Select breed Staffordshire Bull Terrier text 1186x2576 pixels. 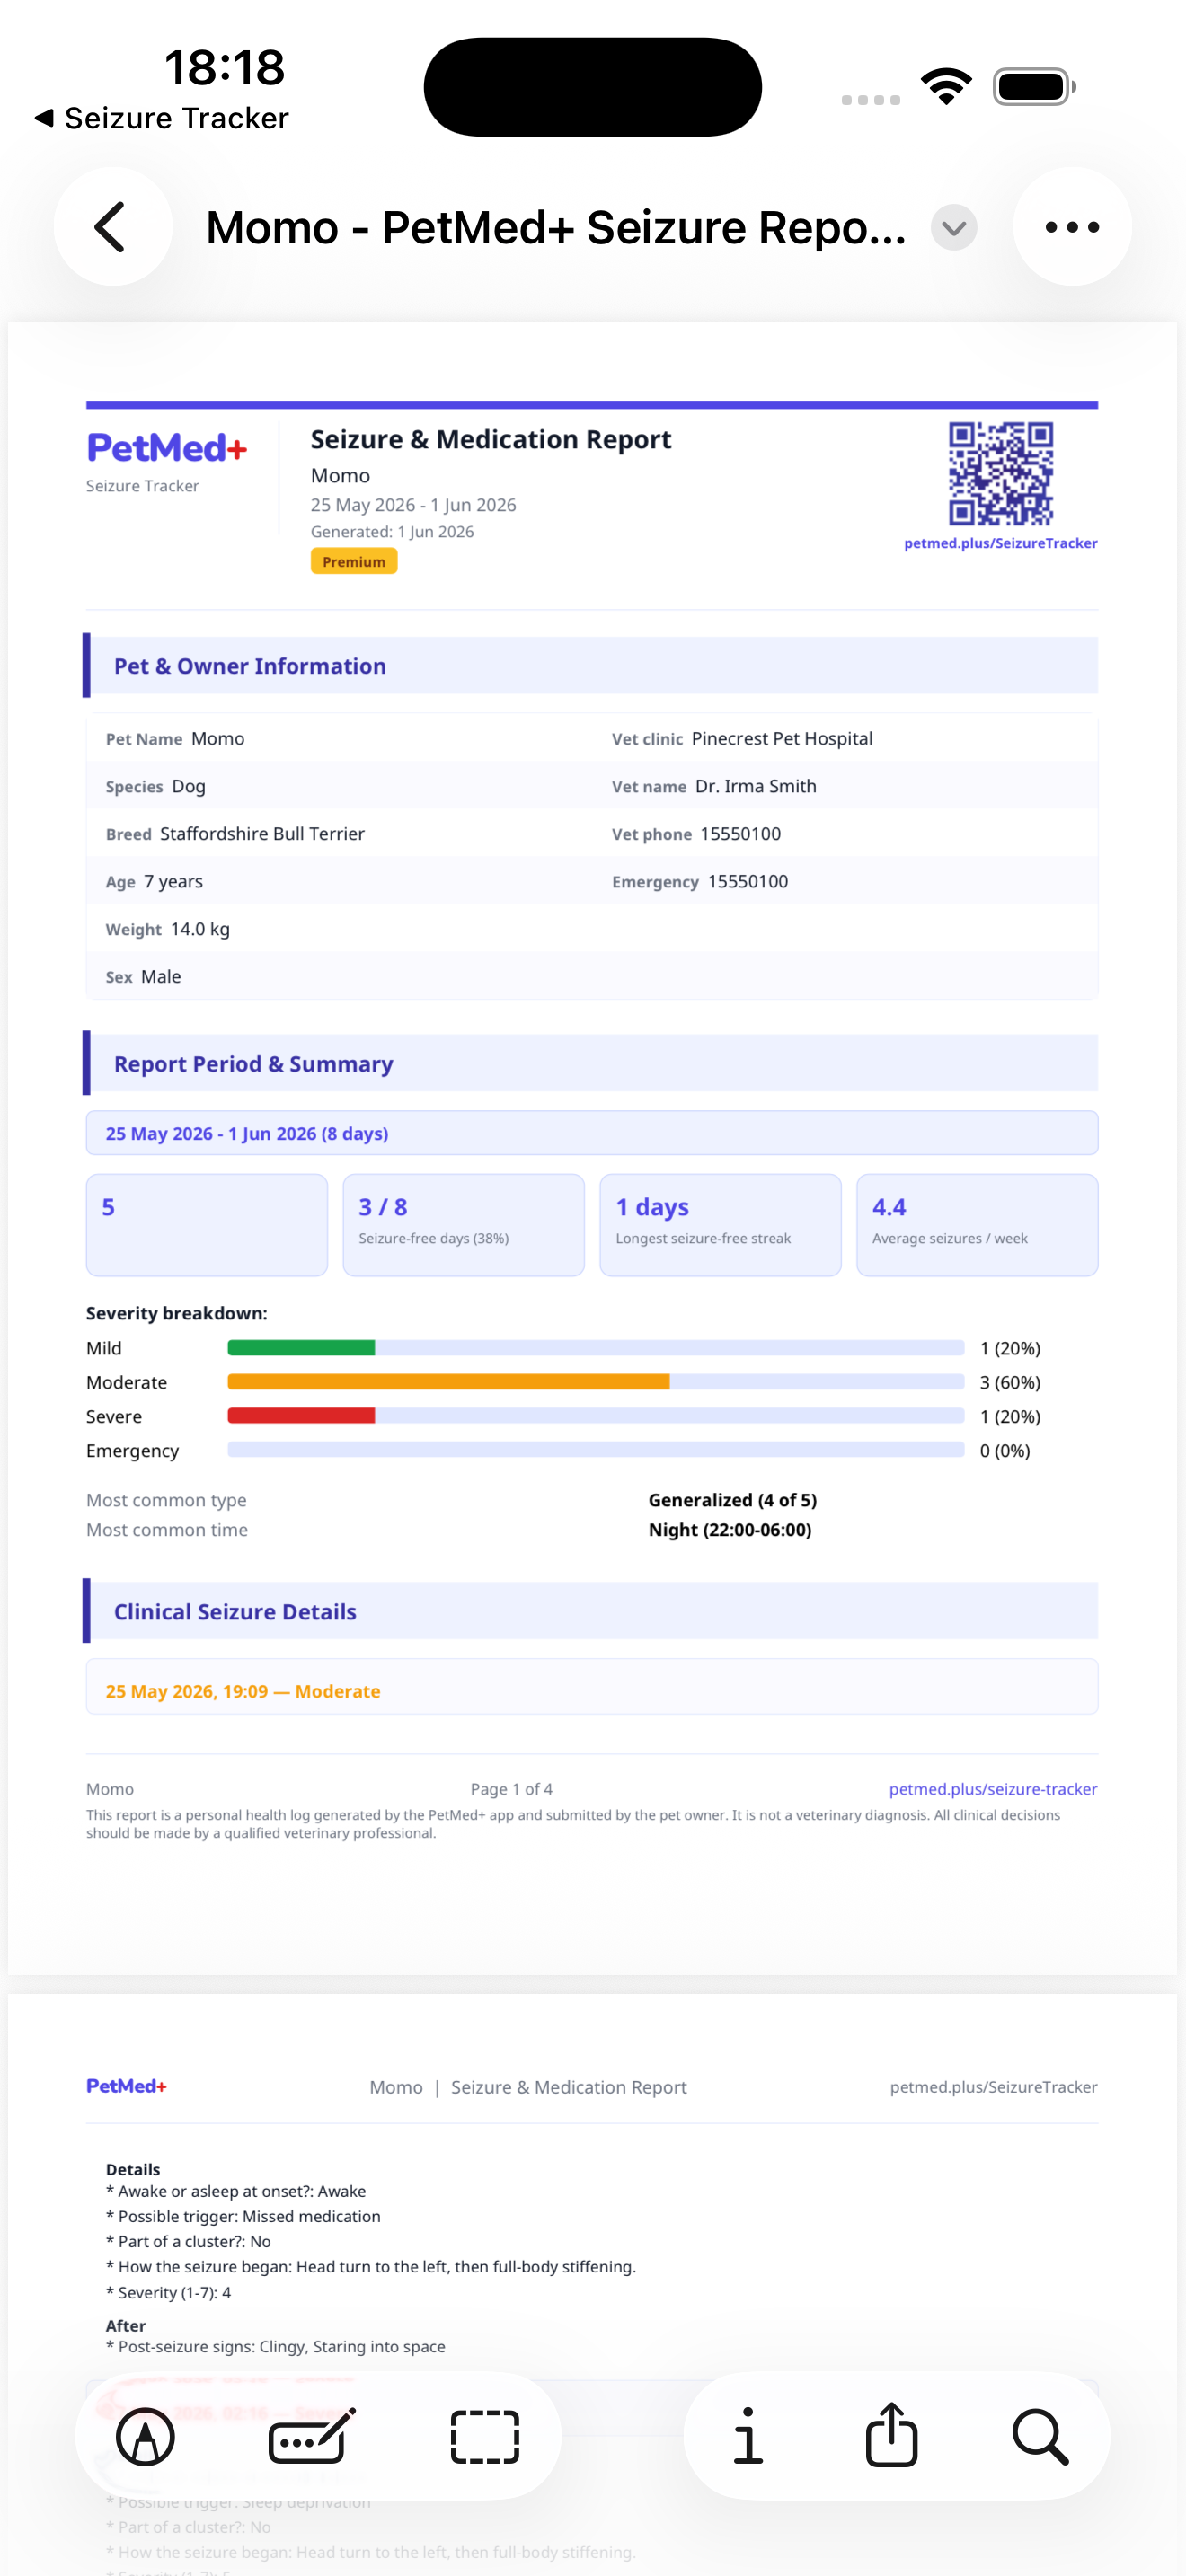262,834
